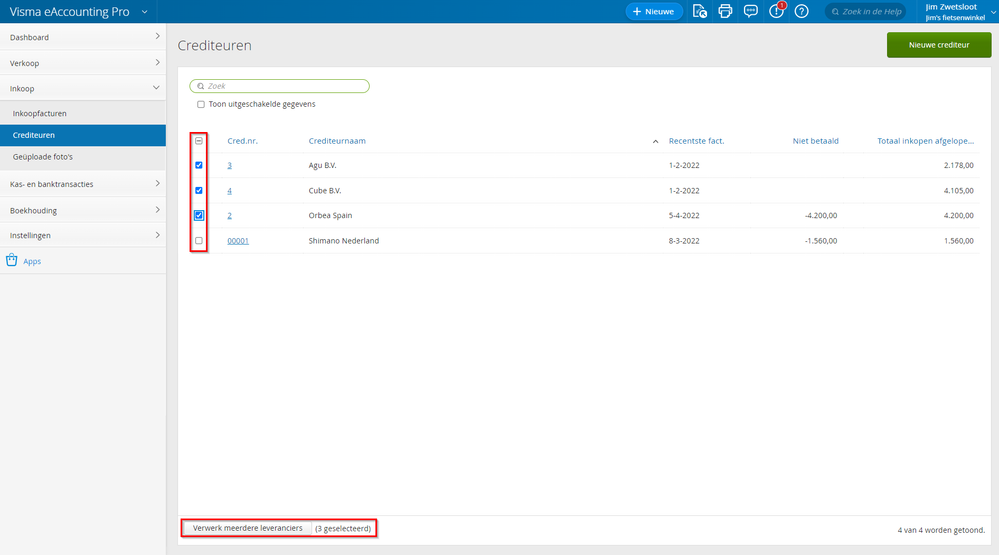Go to Geüploade foto's menu item
Screen dimensions: 999x555
pyautogui.click(x=43, y=157)
